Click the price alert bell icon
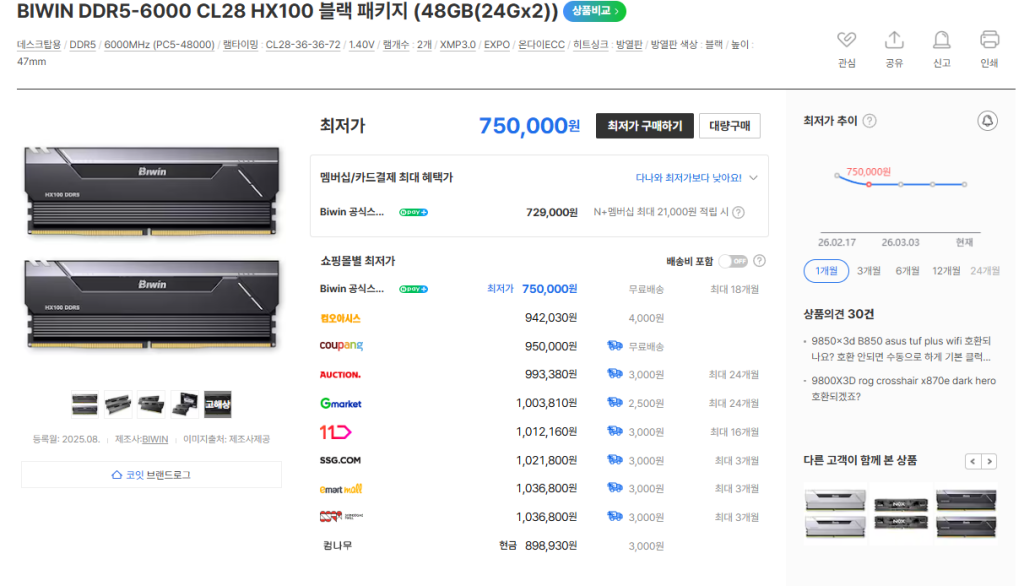 (x=987, y=121)
